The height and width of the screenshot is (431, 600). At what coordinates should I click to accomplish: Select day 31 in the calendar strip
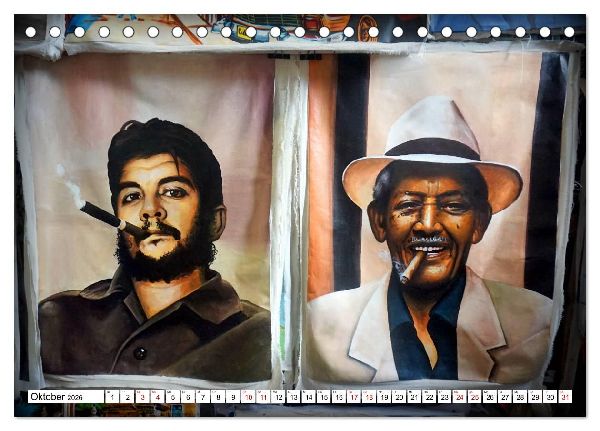[x=565, y=397]
